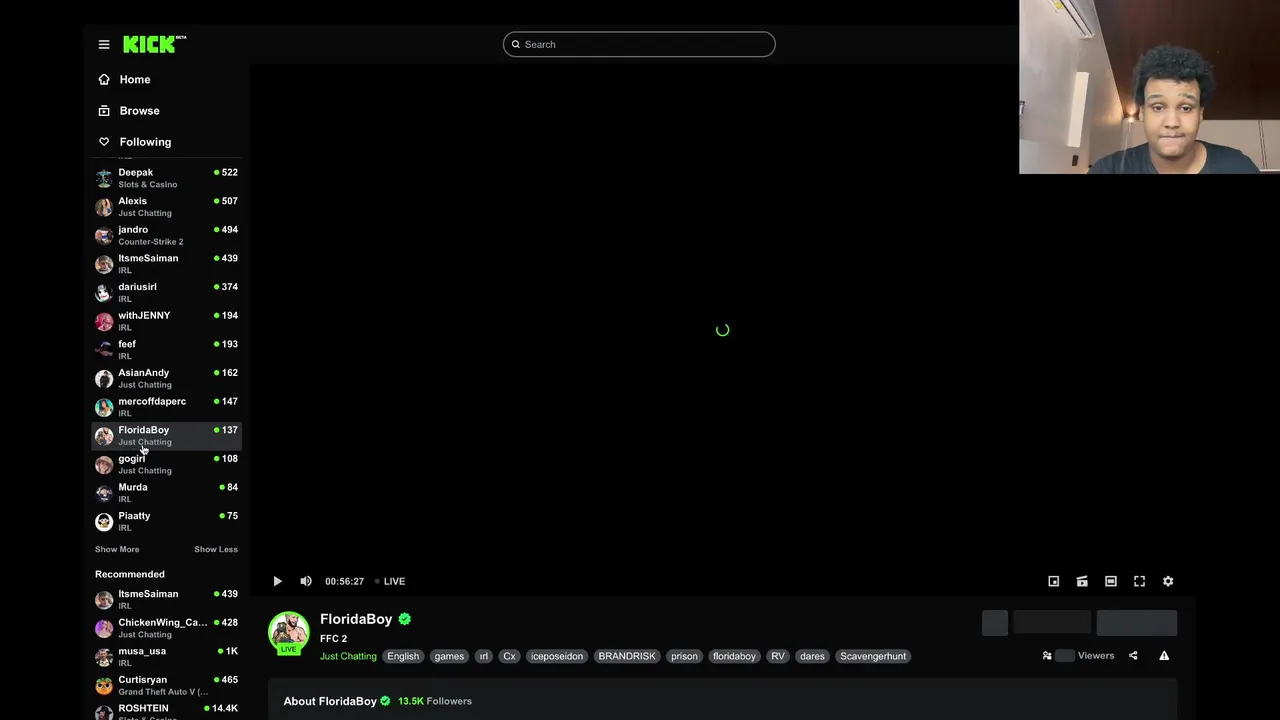Click the dares tag
This screenshot has width=1280, height=720.
[x=812, y=656]
